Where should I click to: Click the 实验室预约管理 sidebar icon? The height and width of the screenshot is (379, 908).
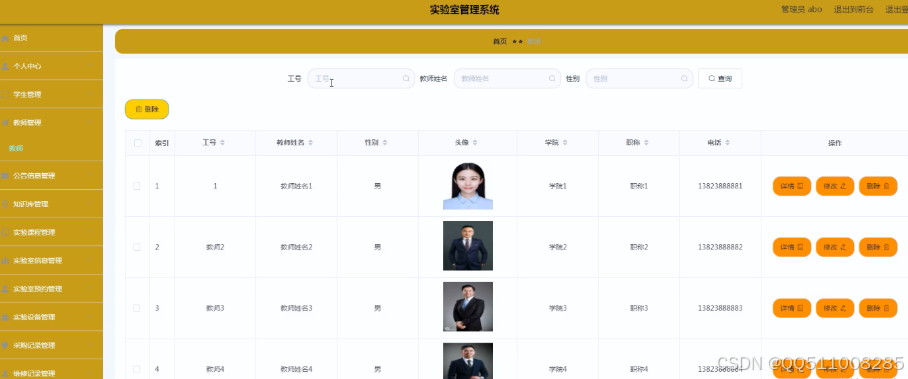pyautogui.click(x=5, y=289)
